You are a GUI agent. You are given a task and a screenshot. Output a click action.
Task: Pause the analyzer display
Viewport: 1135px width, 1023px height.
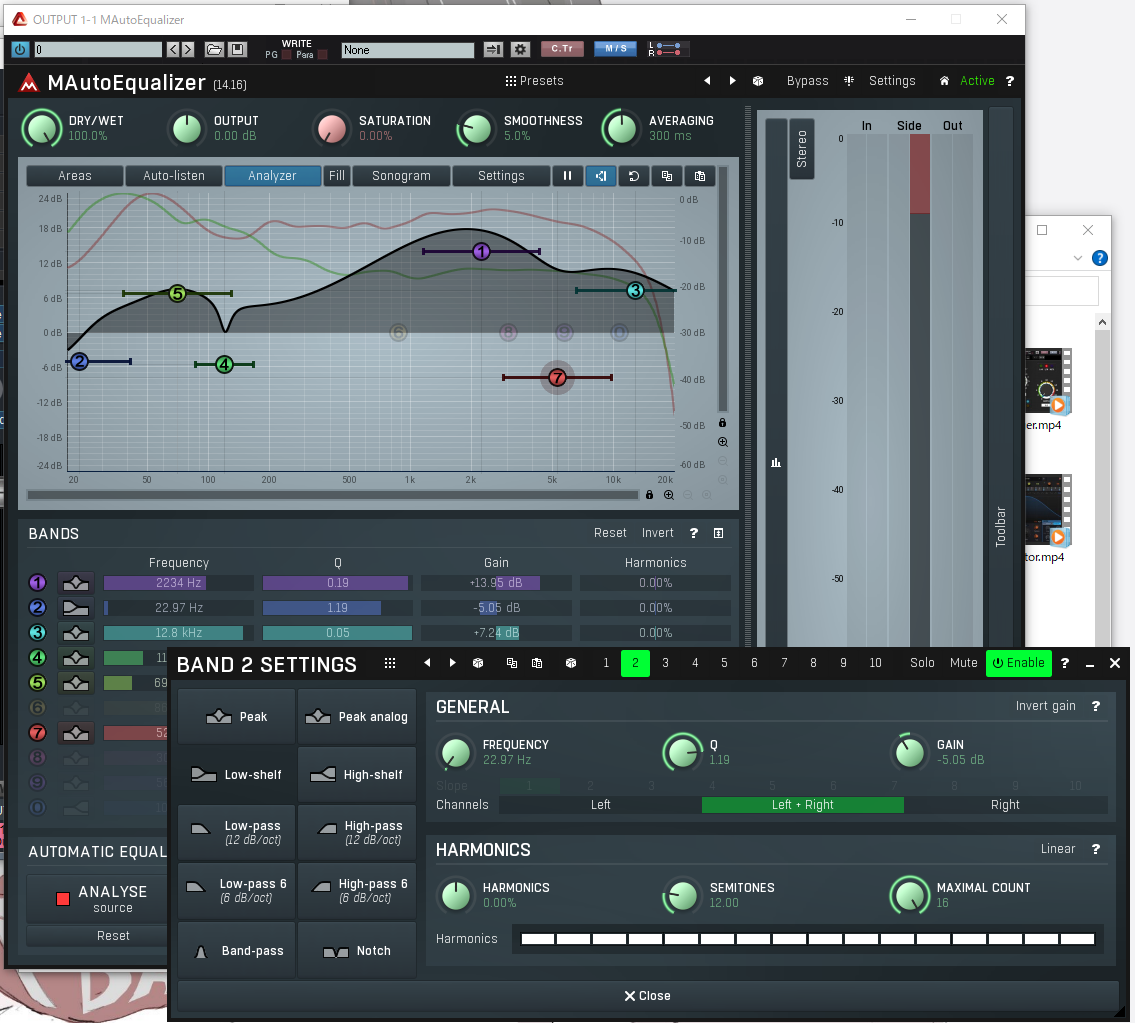(x=567, y=175)
